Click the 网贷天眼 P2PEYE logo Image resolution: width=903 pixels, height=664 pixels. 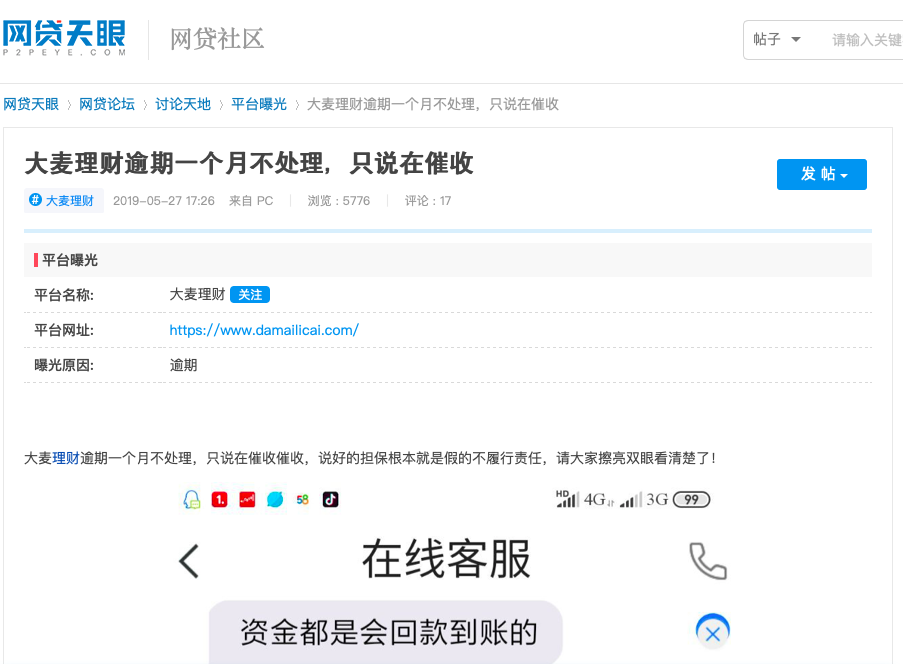click(x=65, y=36)
